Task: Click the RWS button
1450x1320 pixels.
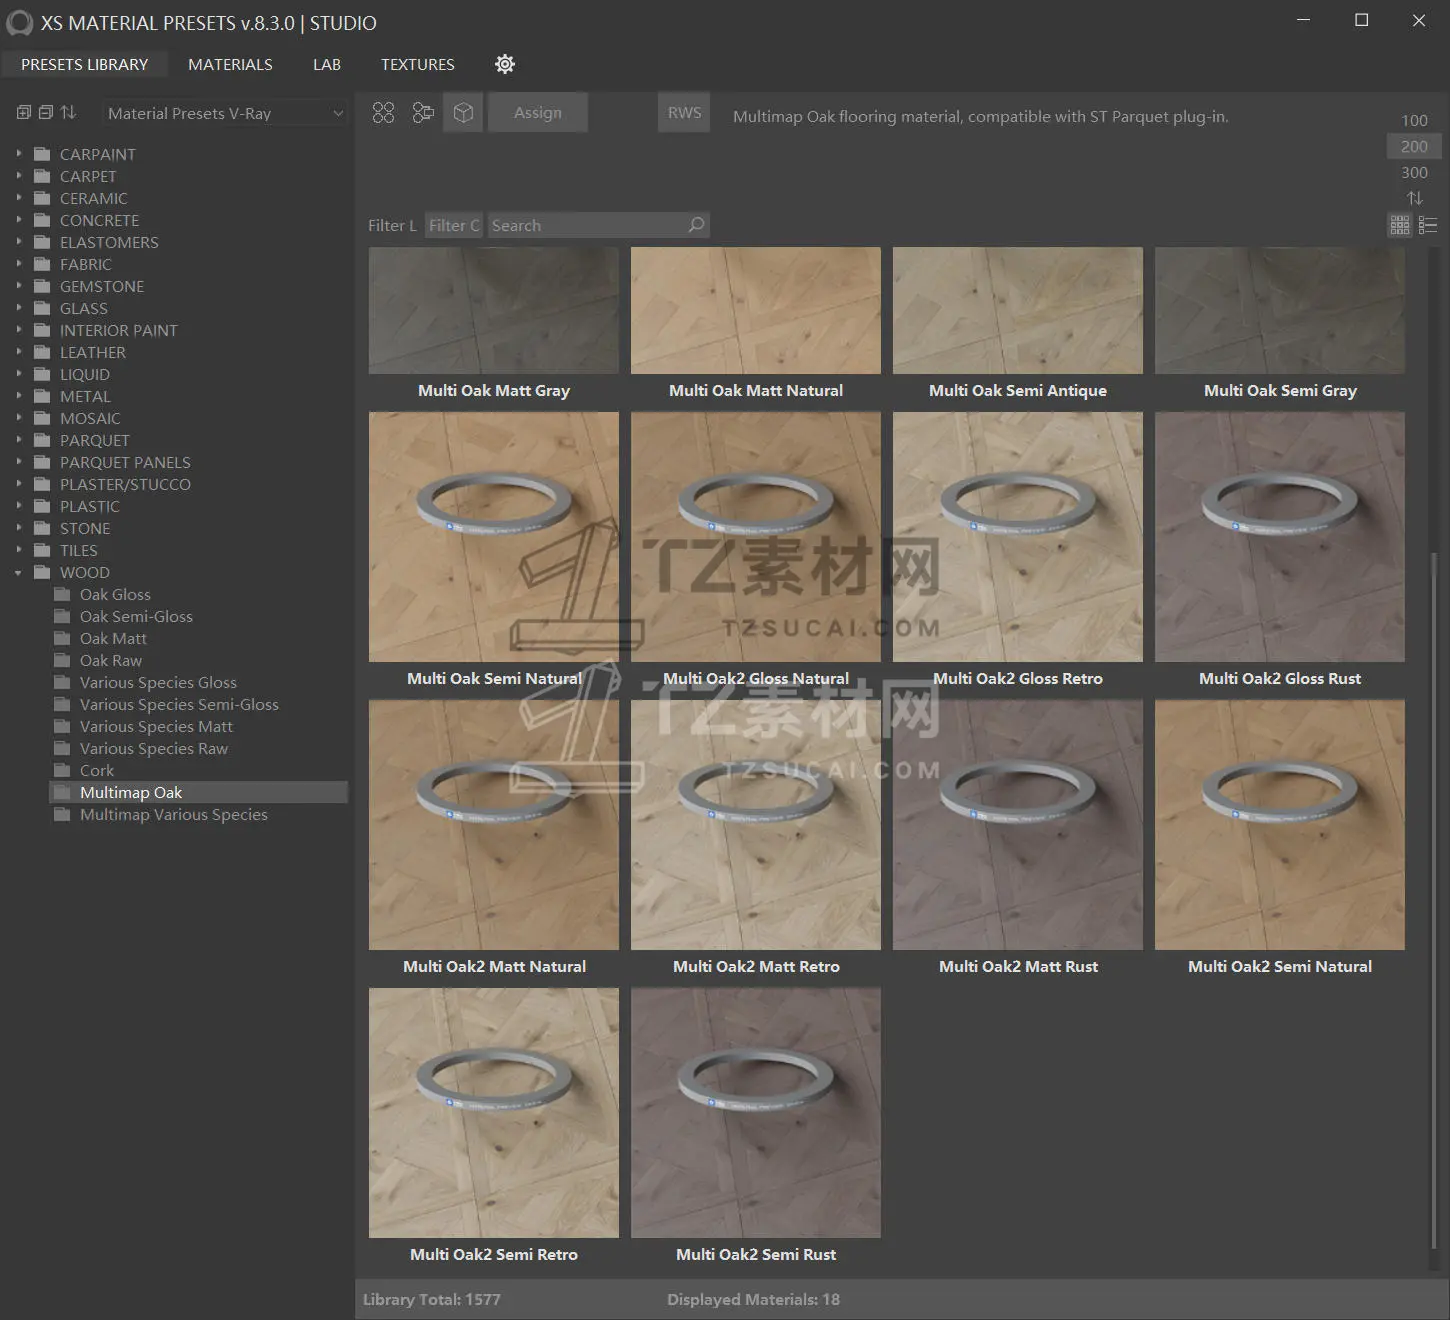Action: pos(684,113)
